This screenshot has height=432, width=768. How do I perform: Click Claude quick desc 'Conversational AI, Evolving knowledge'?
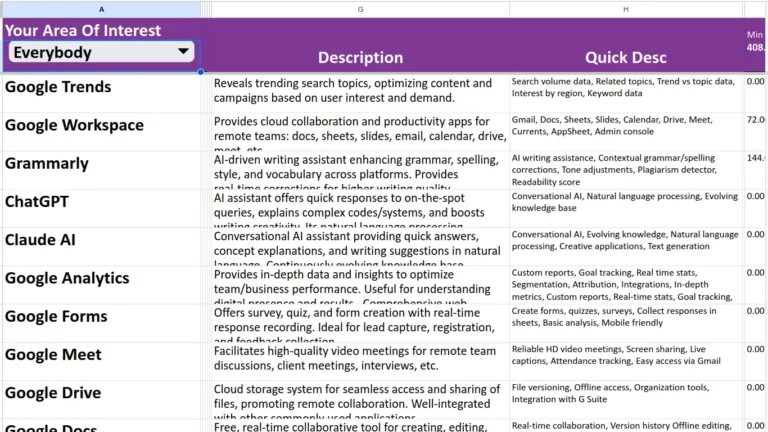tap(626, 246)
